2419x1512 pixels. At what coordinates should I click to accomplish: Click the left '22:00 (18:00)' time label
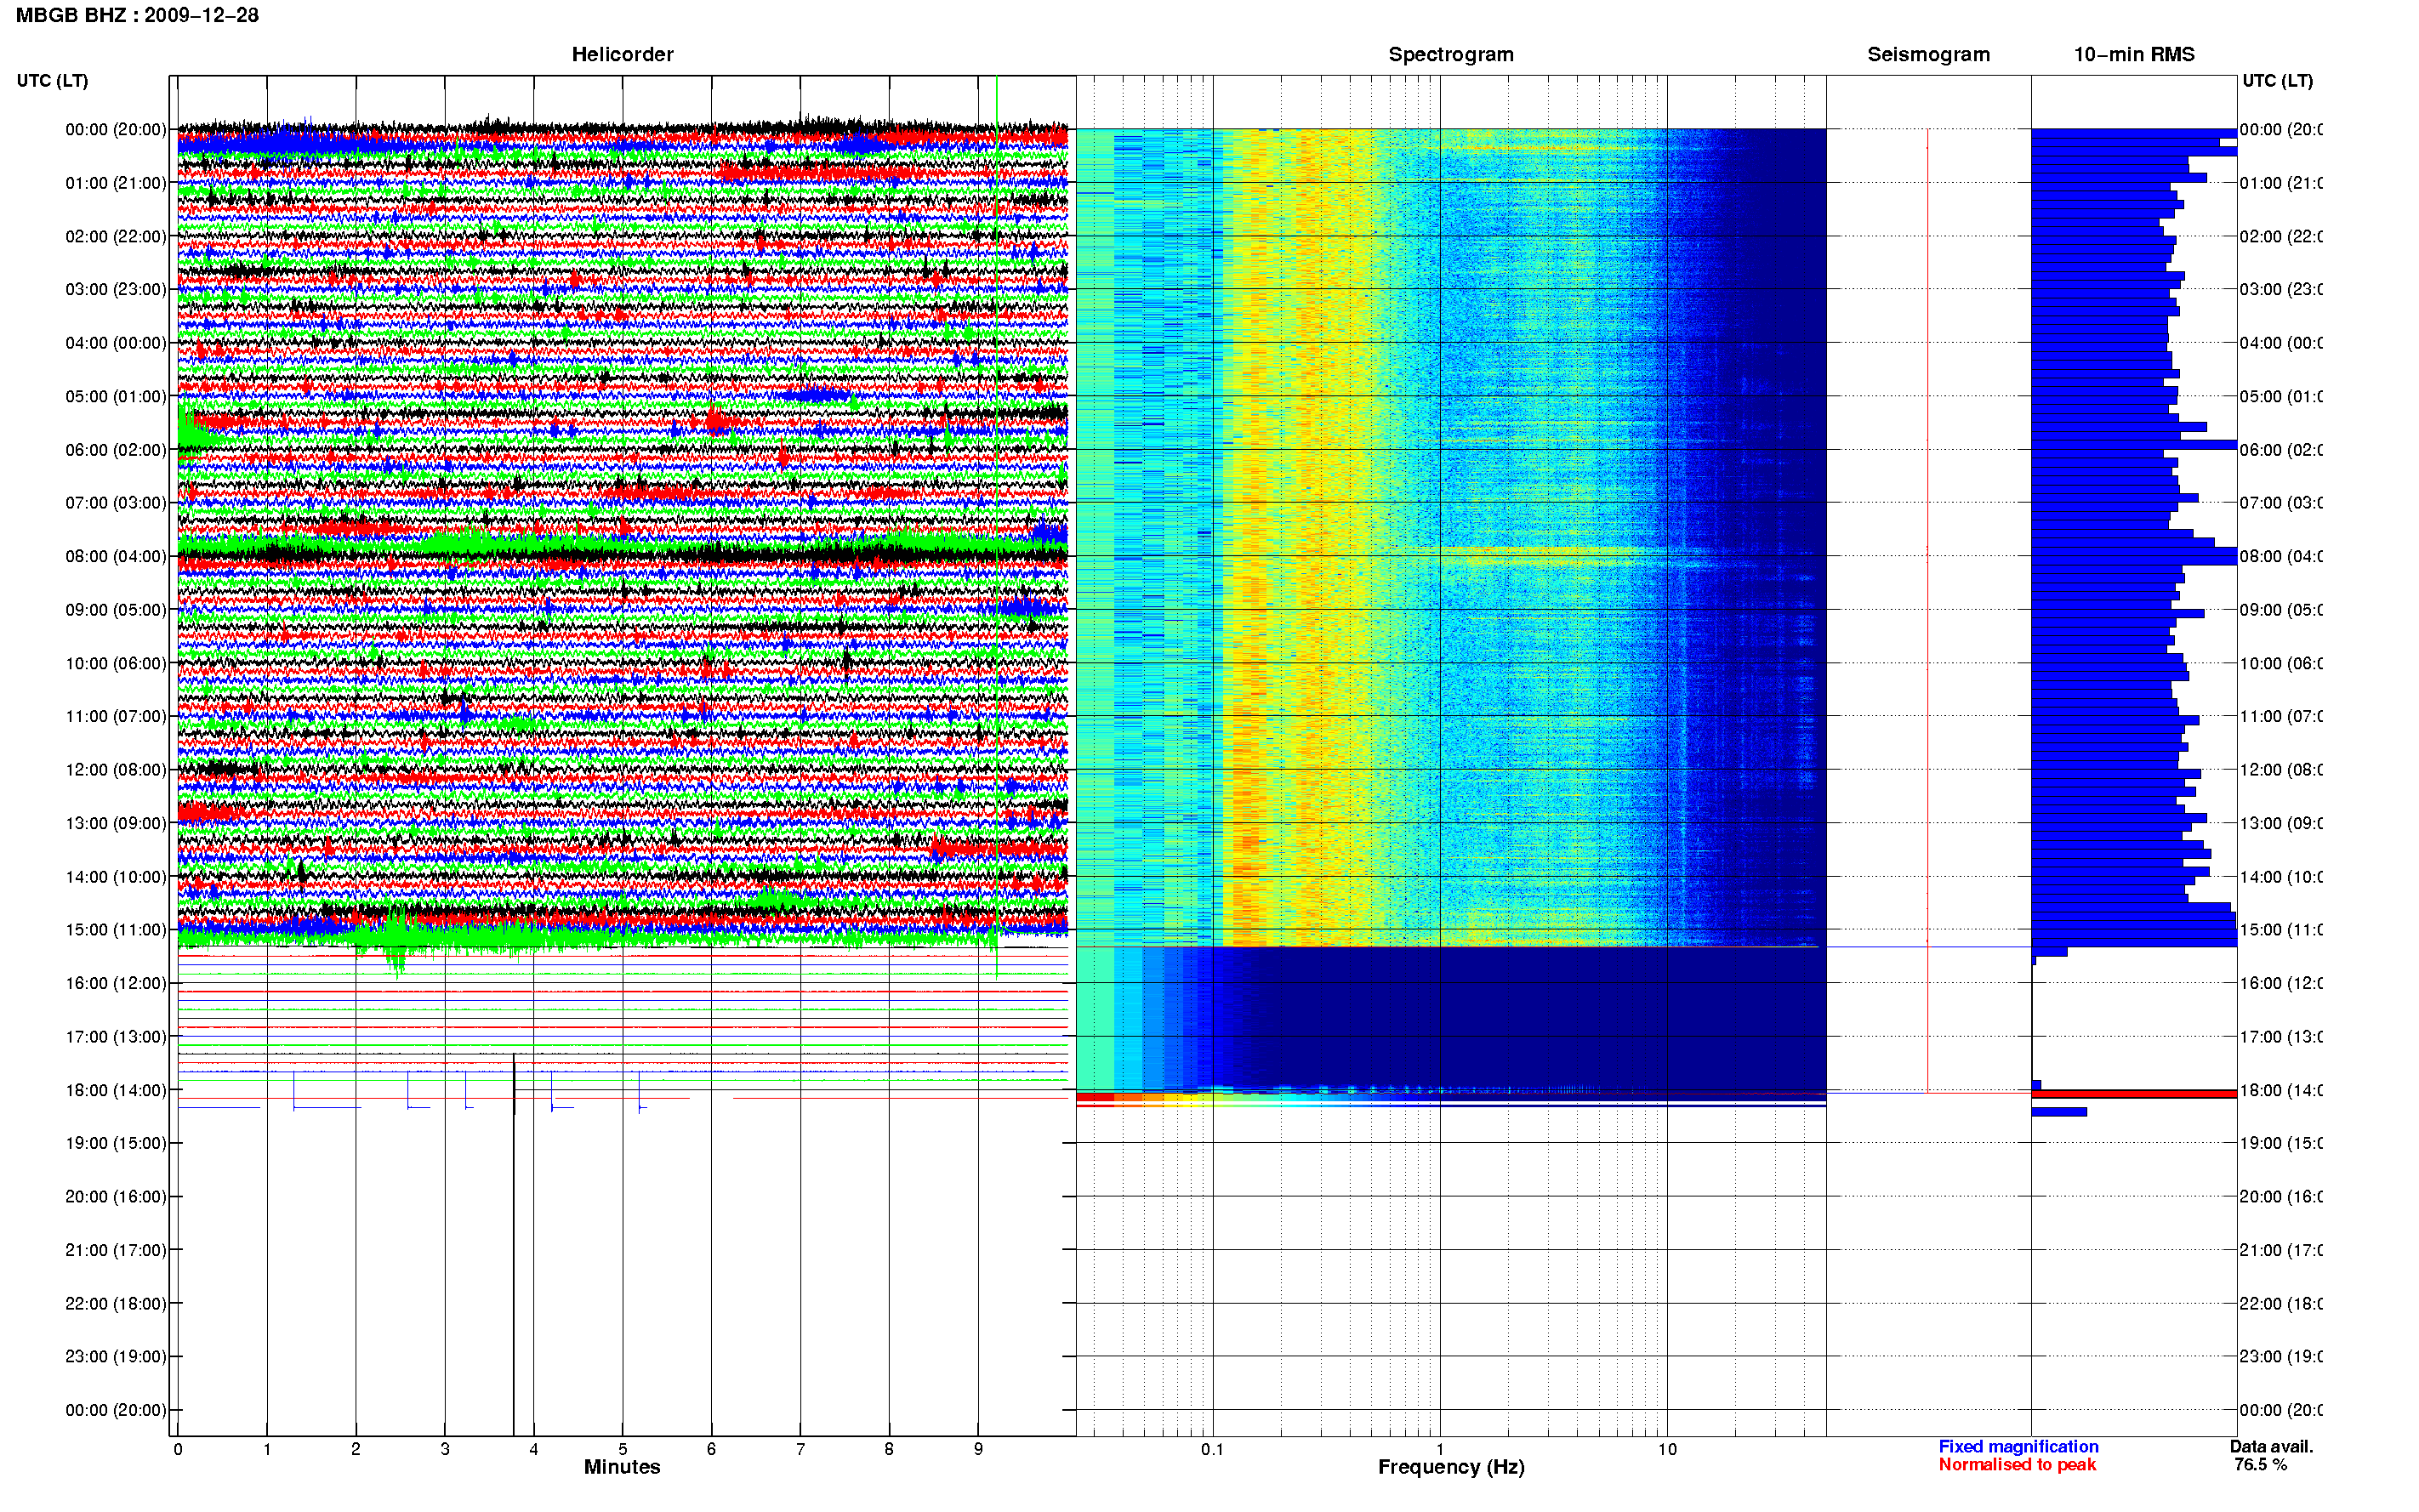[115, 1304]
